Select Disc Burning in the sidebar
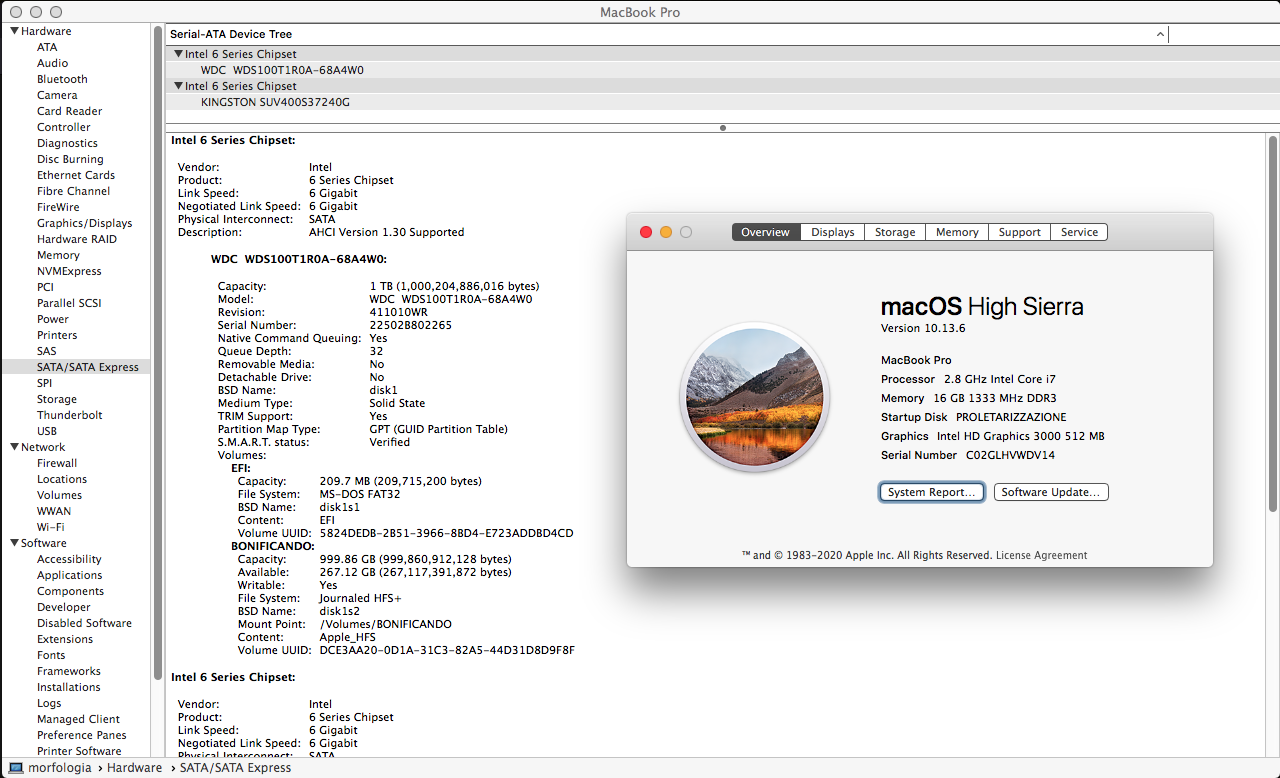 pos(70,159)
